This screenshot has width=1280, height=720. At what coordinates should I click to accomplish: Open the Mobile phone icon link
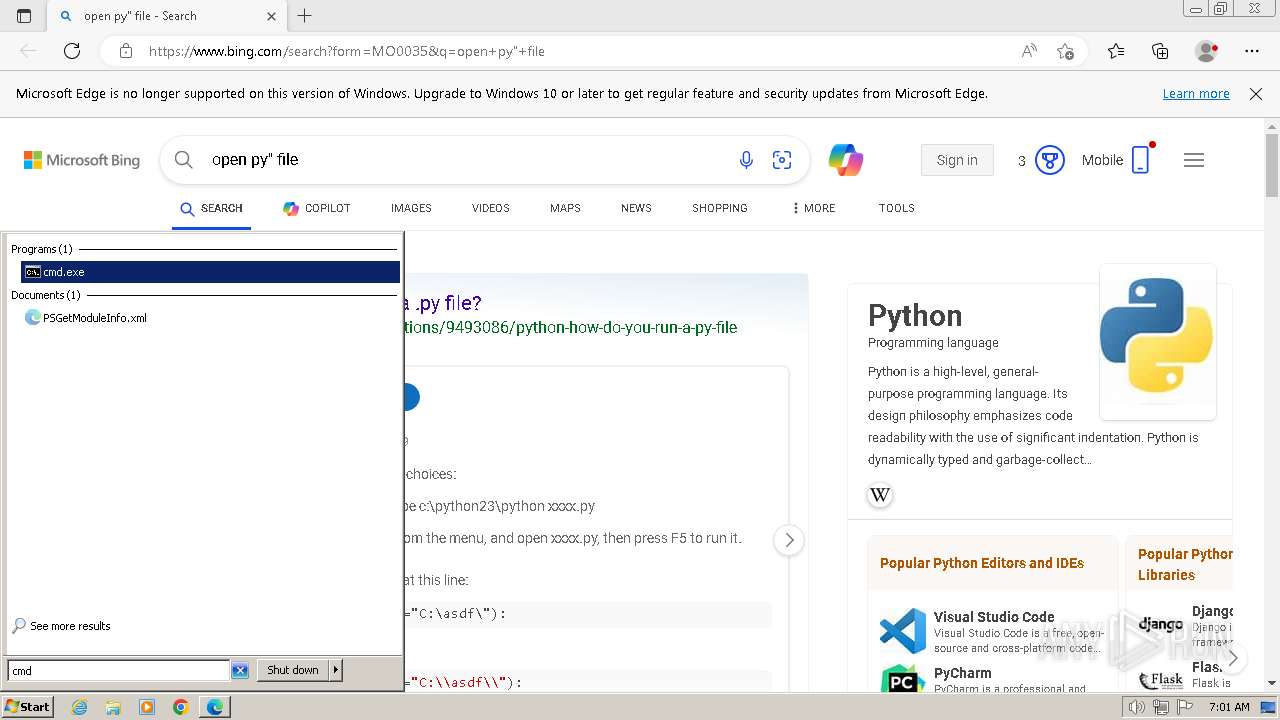pyautogui.click(x=1140, y=160)
